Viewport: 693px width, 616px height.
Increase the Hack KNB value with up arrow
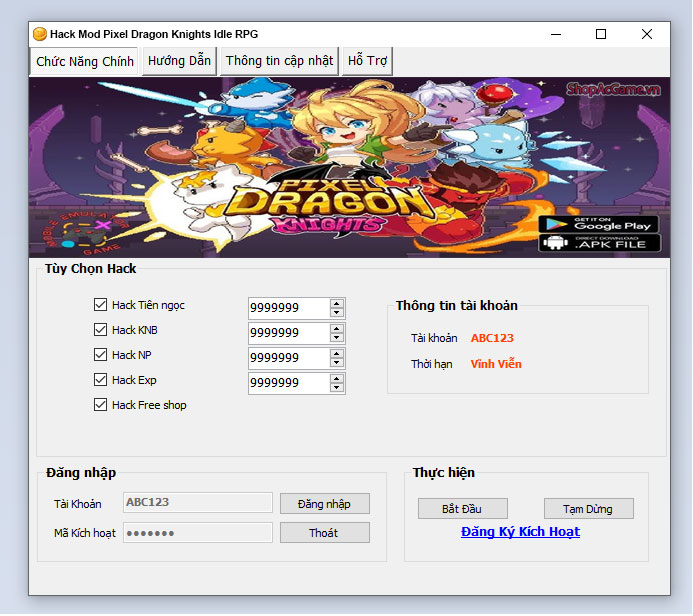click(337, 329)
